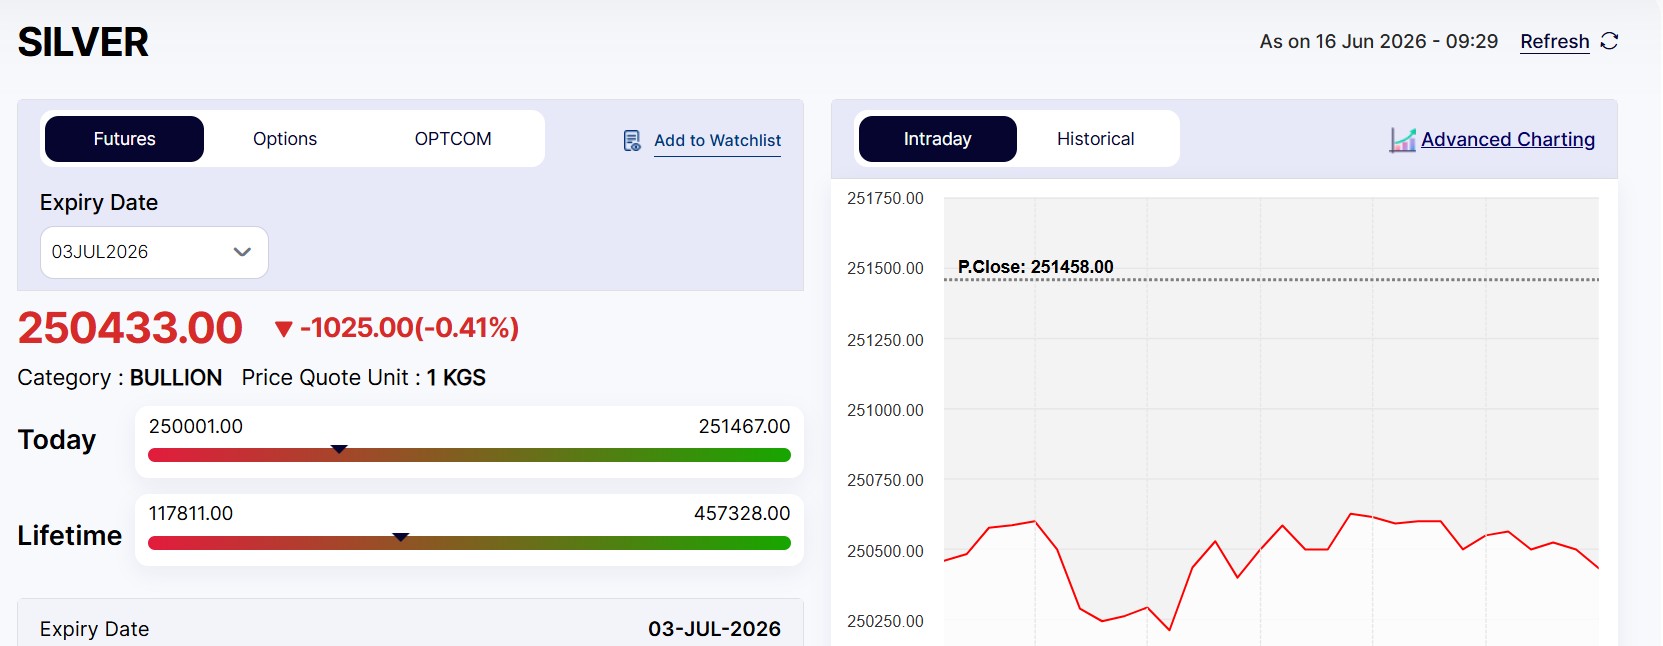Click the change value -1025.00(-0.41%)
Image resolution: width=1663 pixels, height=646 pixels.
click(410, 328)
